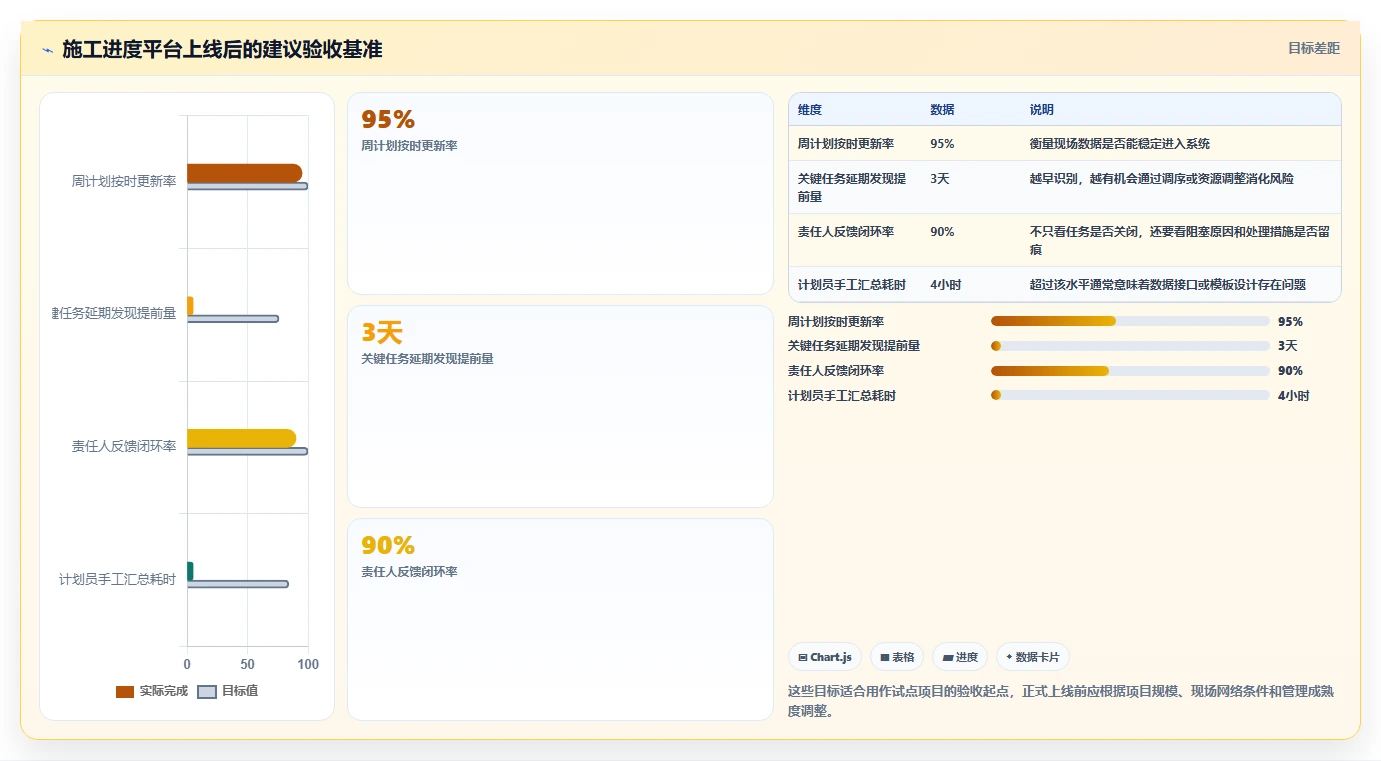
Task: Click the 周计划按时更新率 progress bar
Action: [x=1130, y=321]
